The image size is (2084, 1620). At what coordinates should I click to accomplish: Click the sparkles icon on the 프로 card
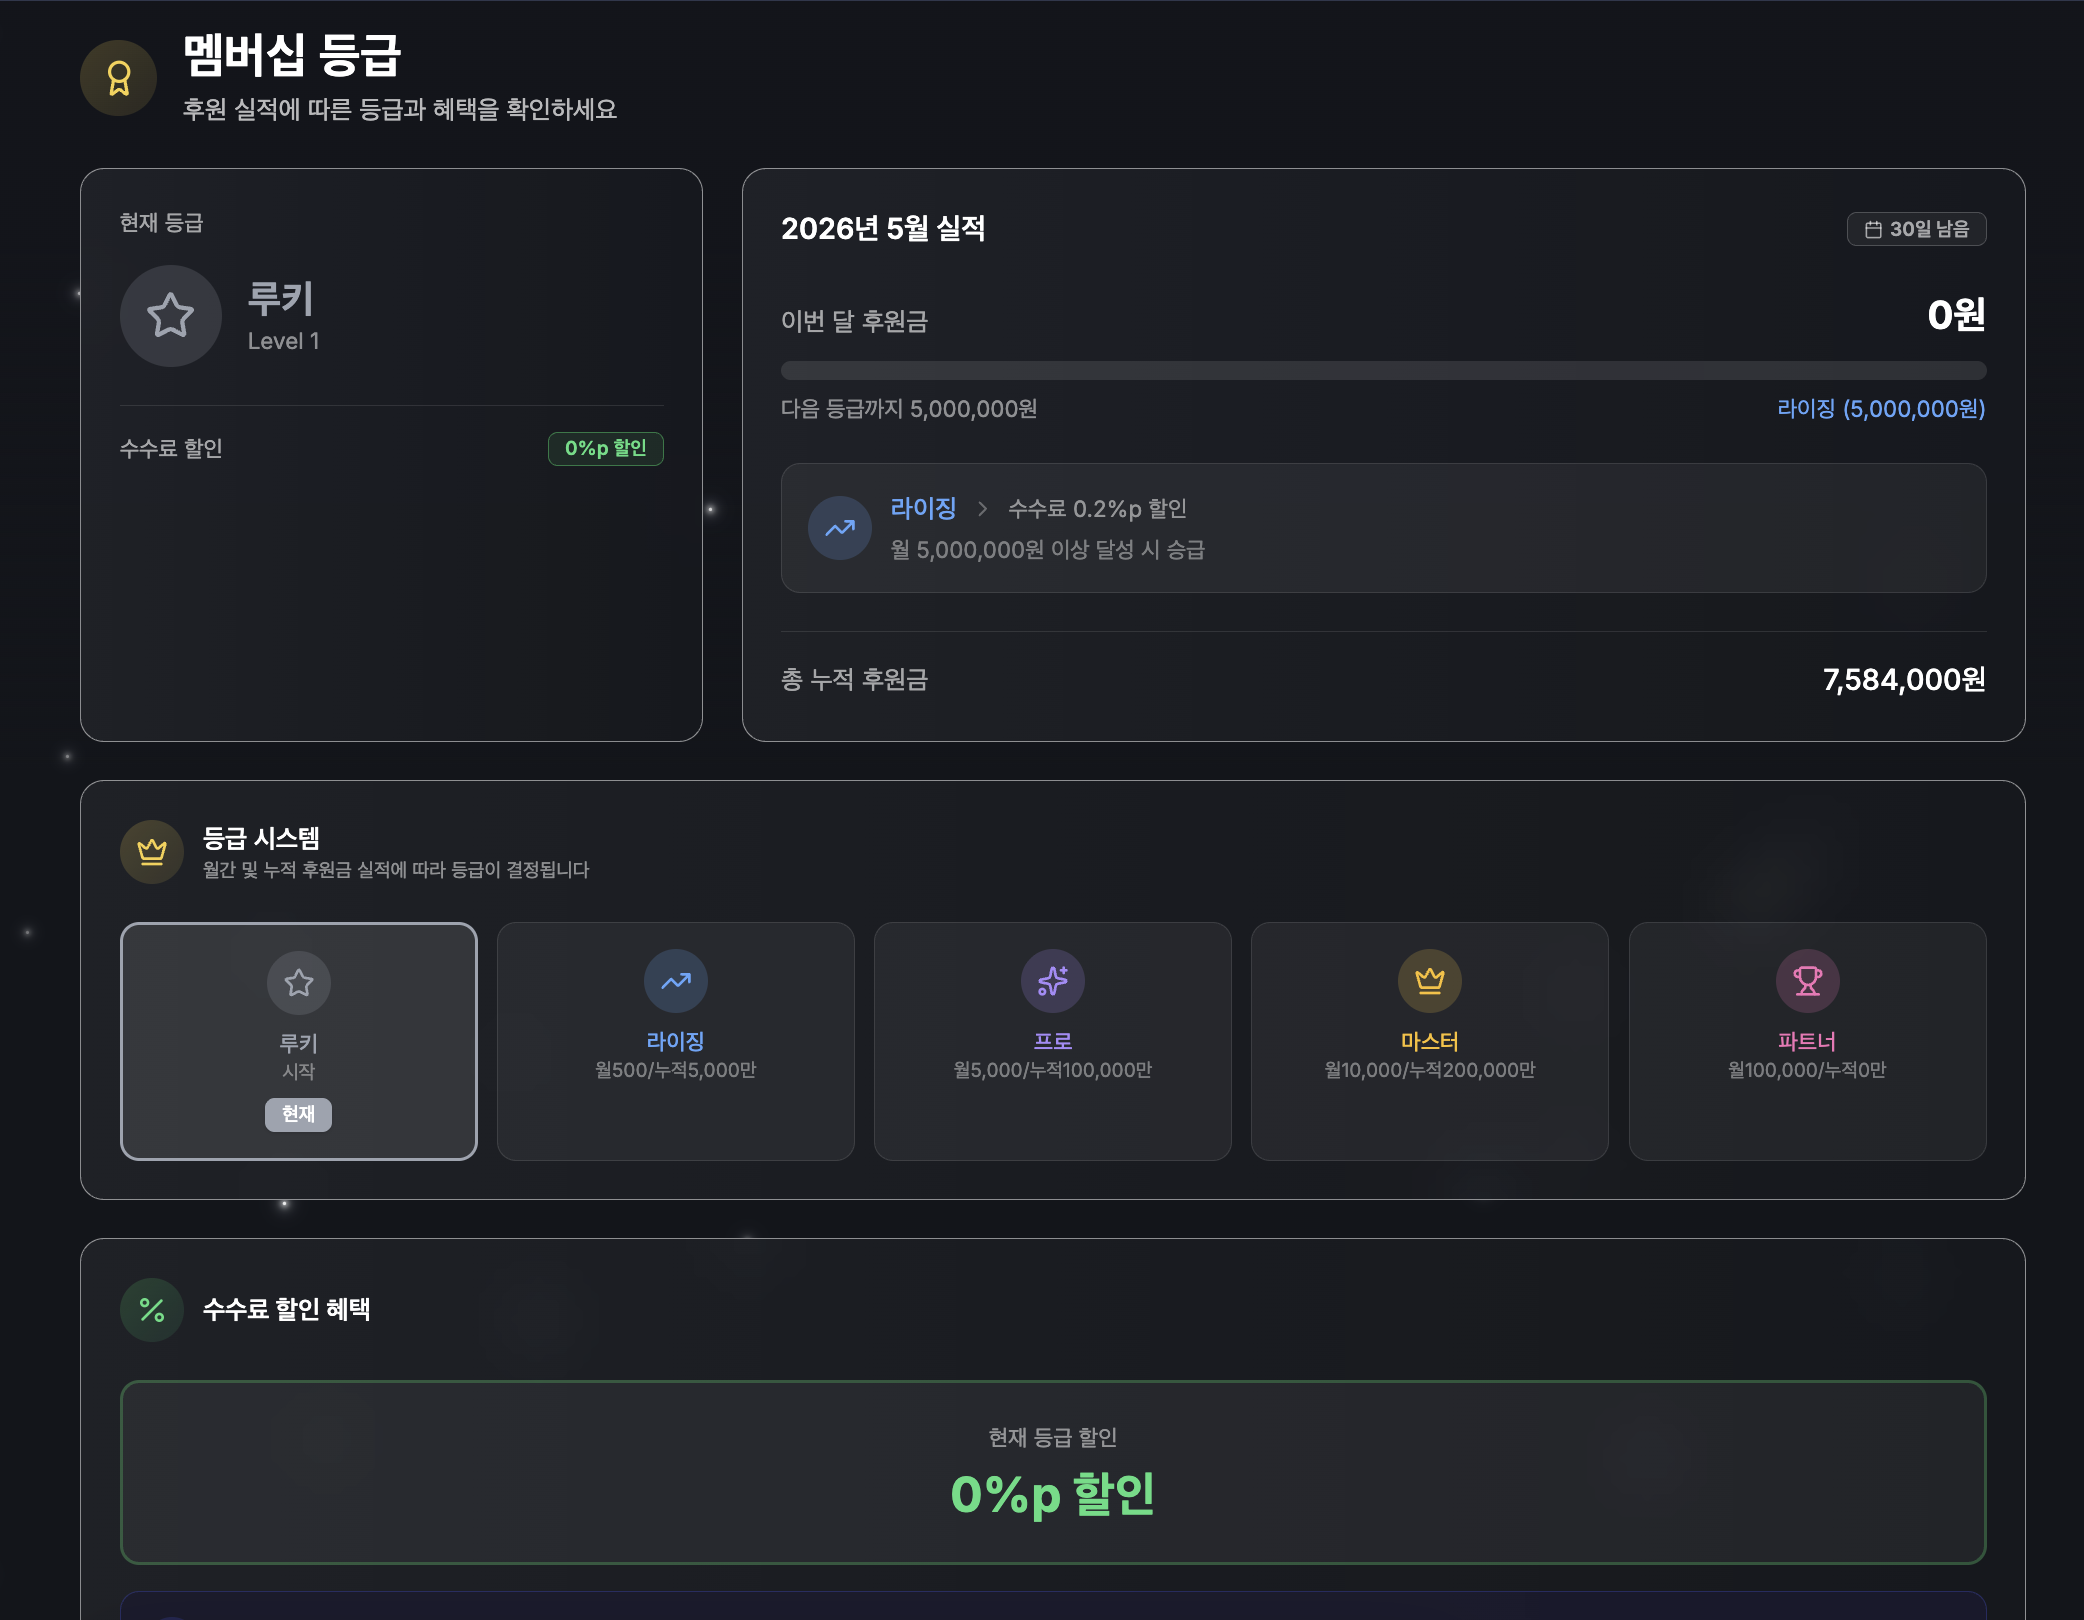[x=1053, y=981]
